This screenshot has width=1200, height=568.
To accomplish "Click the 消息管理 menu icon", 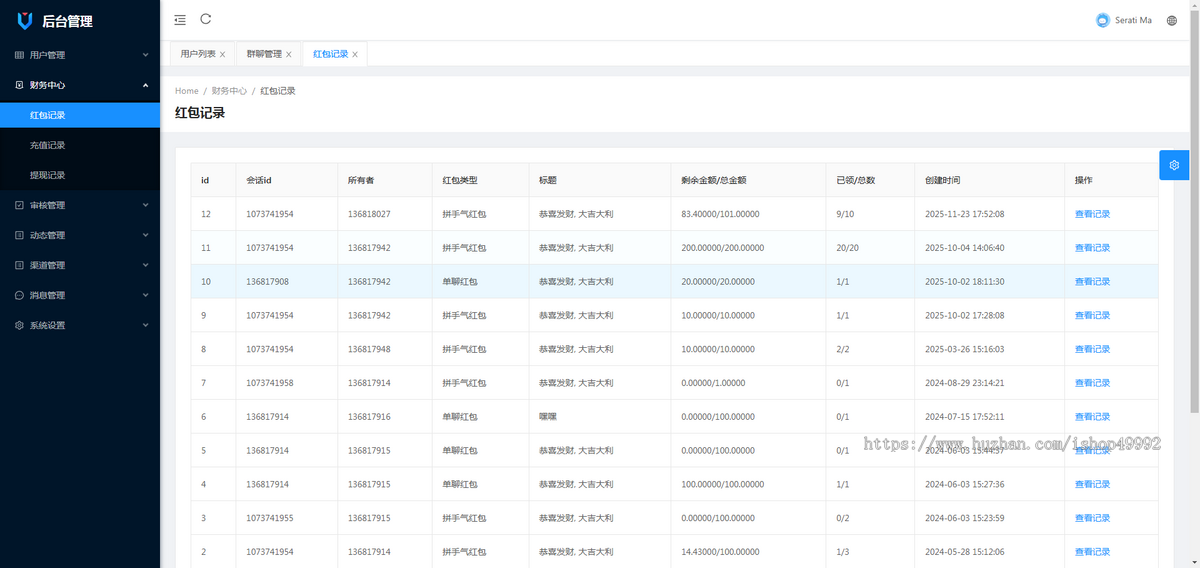I will pyautogui.click(x=19, y=295).
